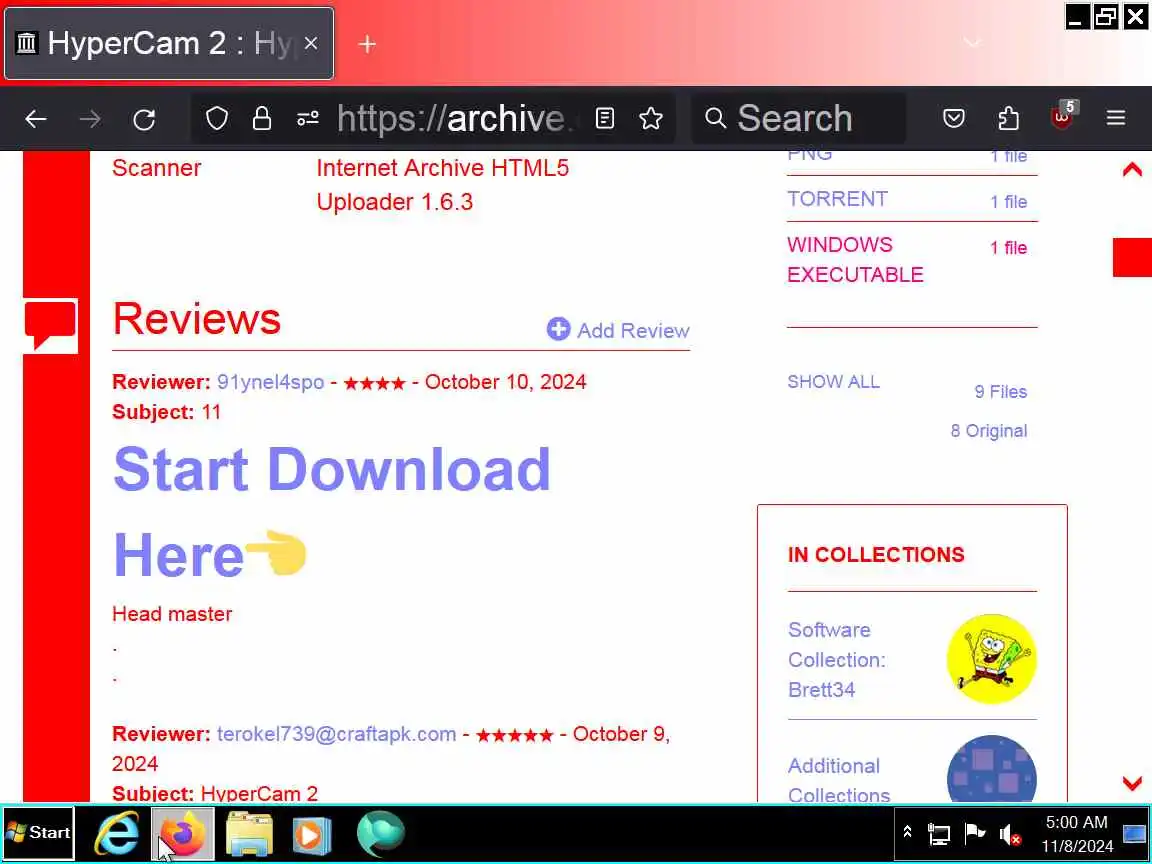Open File Explorer folder taskbar icon
The height and width of the screenshot is (864, 1152).
[x=249, y=834]
